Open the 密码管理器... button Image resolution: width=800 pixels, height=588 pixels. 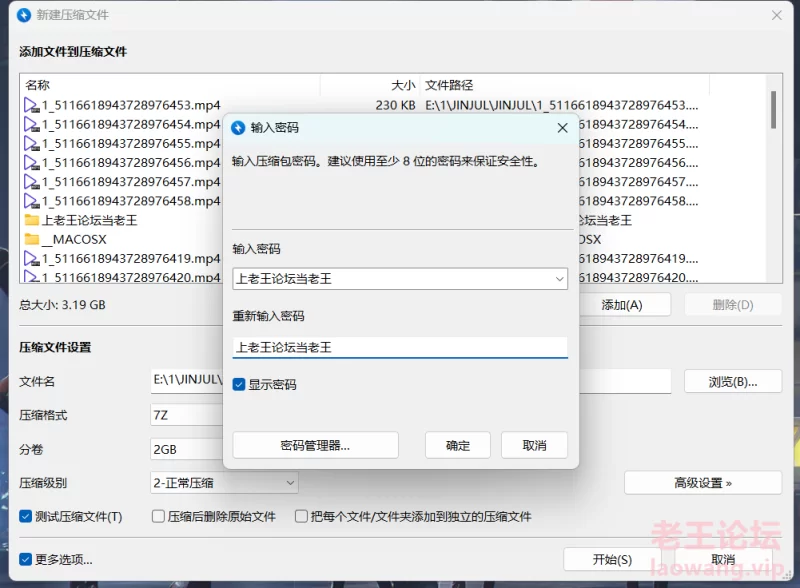pos(315,445)
